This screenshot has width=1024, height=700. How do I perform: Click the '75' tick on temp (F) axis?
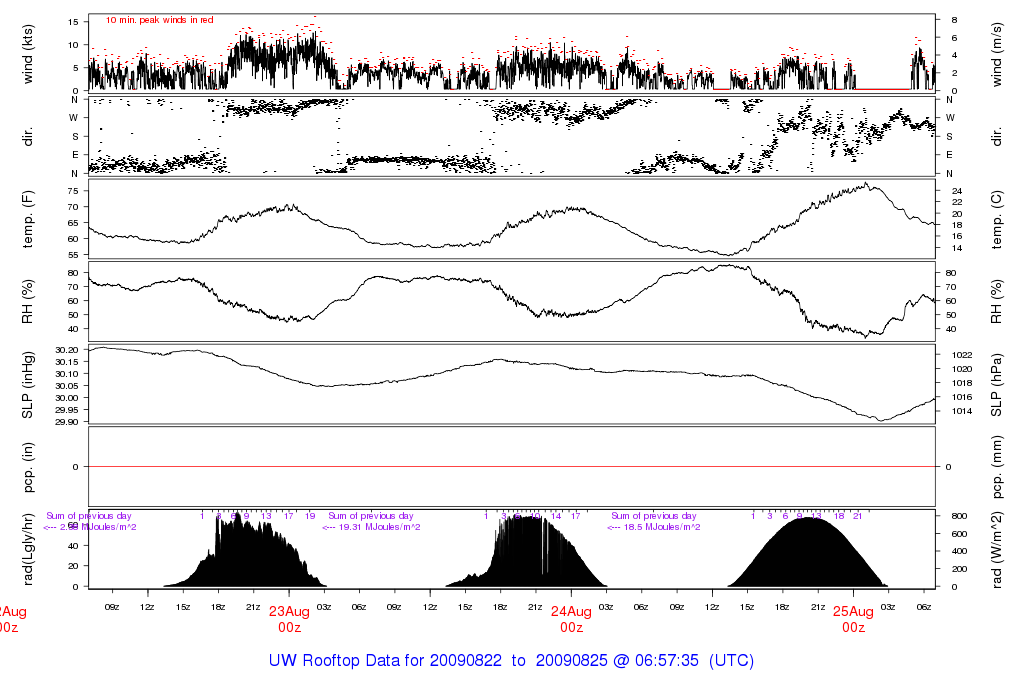click(73, 191)
